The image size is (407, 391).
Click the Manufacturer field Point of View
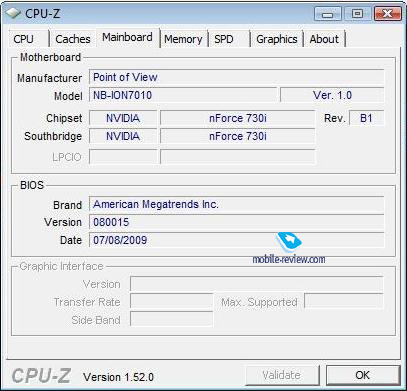tap(236, 77)
